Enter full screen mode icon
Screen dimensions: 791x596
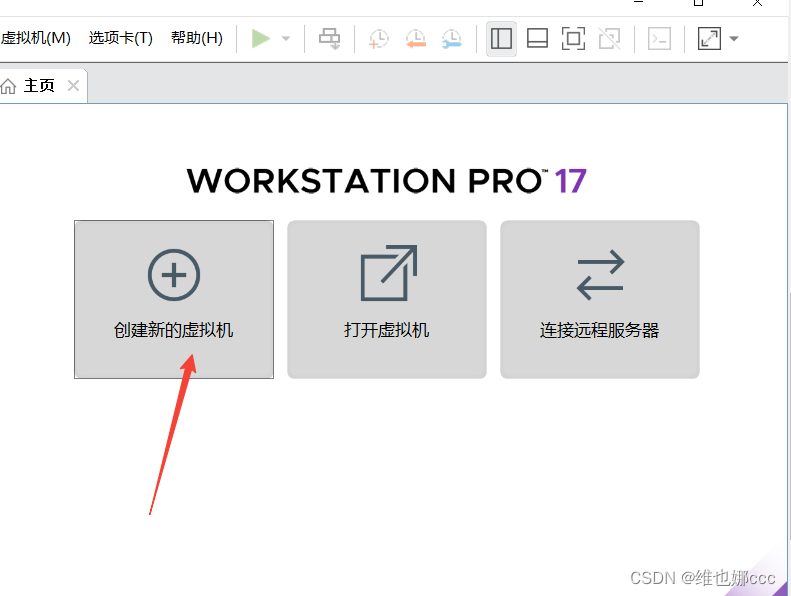click(573, 38)
